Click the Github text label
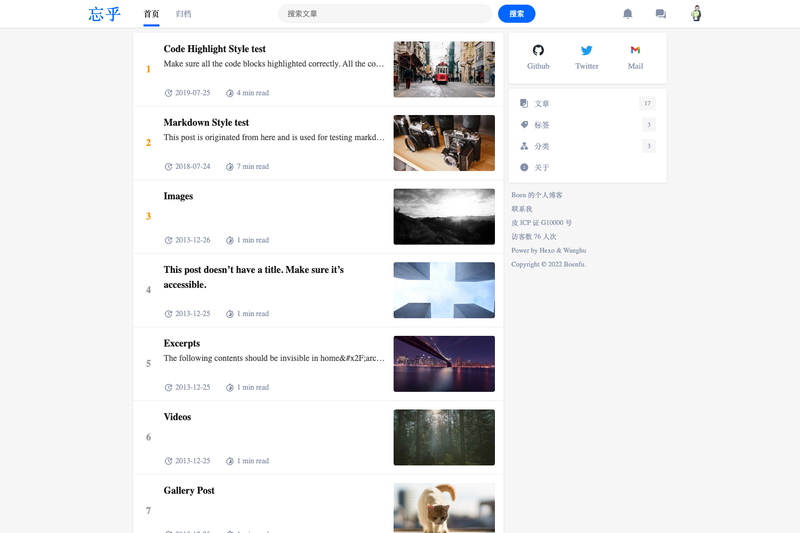This screenshot has height=533, width=800. click(538, 66)
